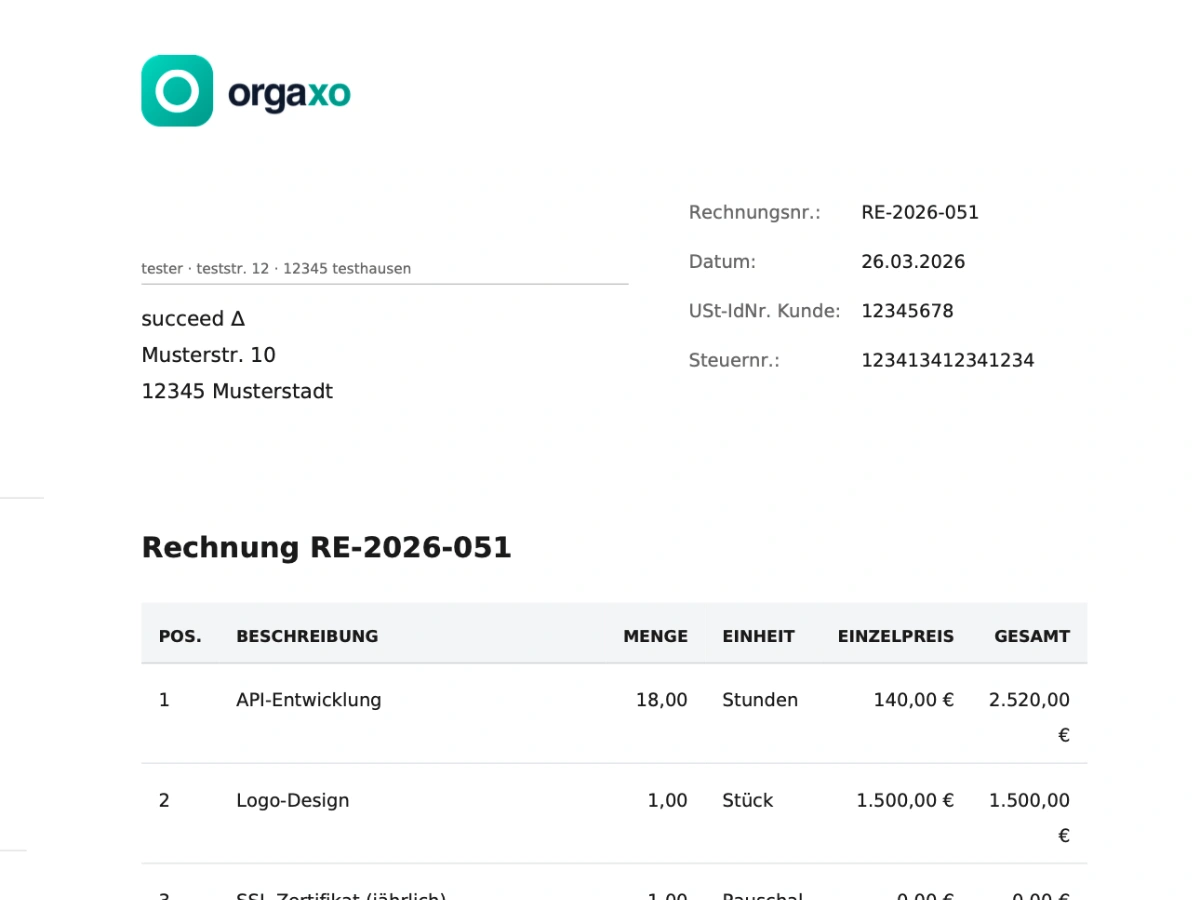Select recipient name 'succeed Δ'
The width and height of the screenshot is (1200, 900).
point(193,319)
